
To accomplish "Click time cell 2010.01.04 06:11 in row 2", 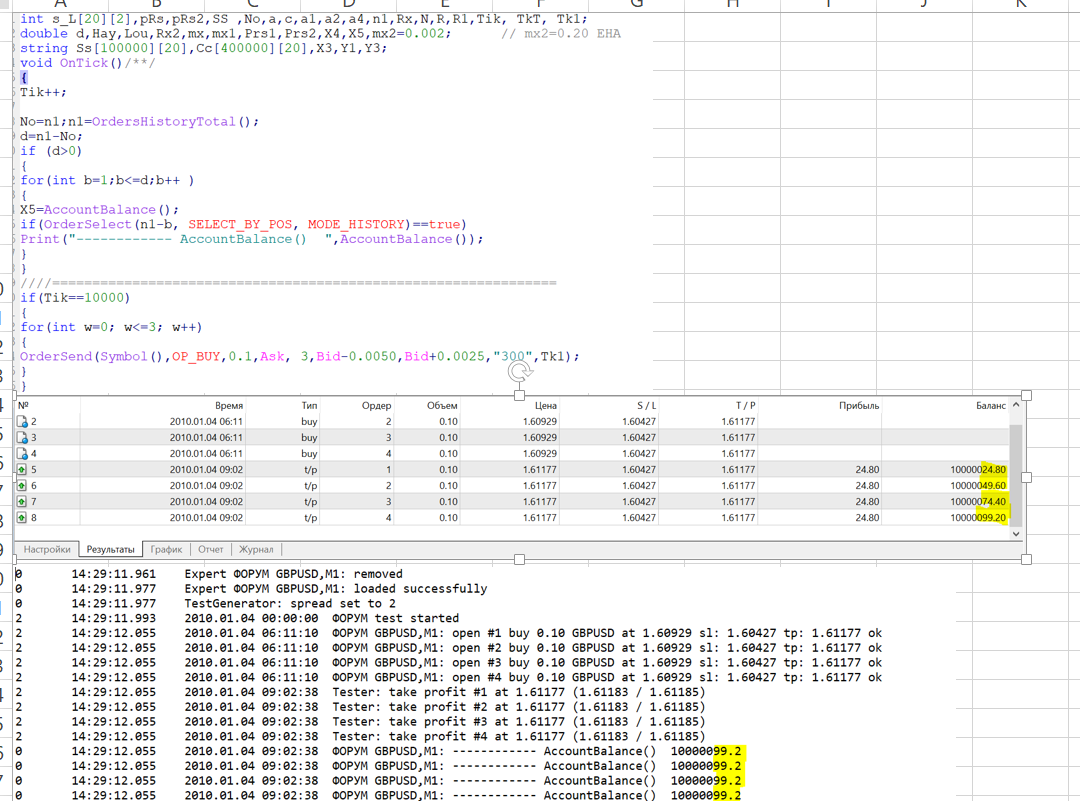I will (206, 422).
